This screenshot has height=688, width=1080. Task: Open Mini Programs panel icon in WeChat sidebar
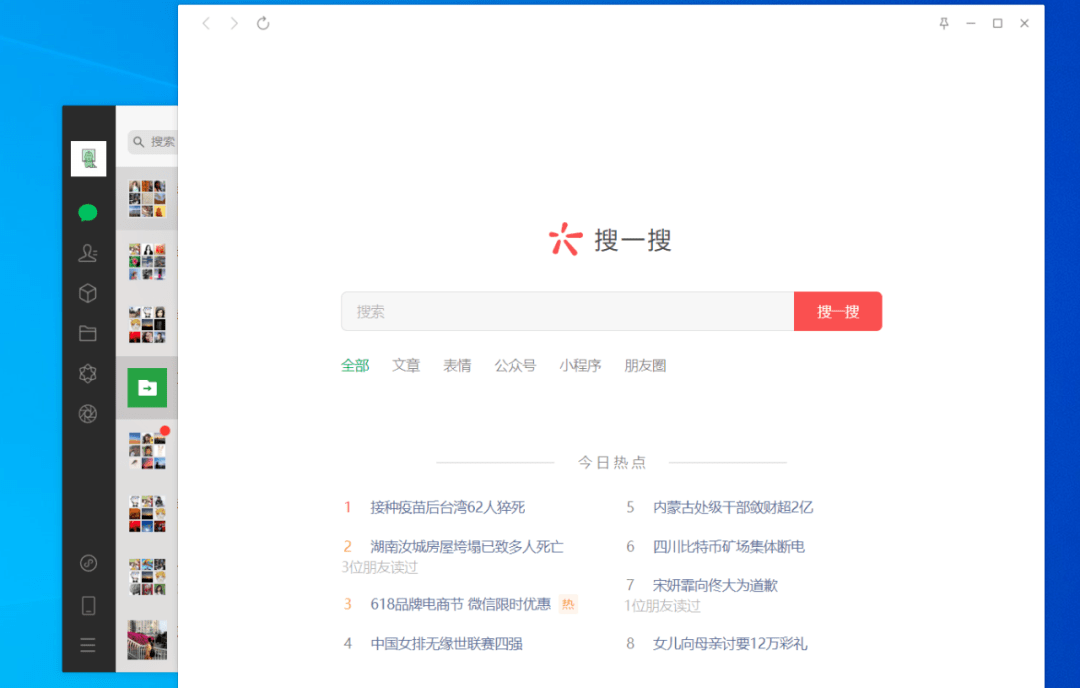pyautogui.click(x=88, y=563)
